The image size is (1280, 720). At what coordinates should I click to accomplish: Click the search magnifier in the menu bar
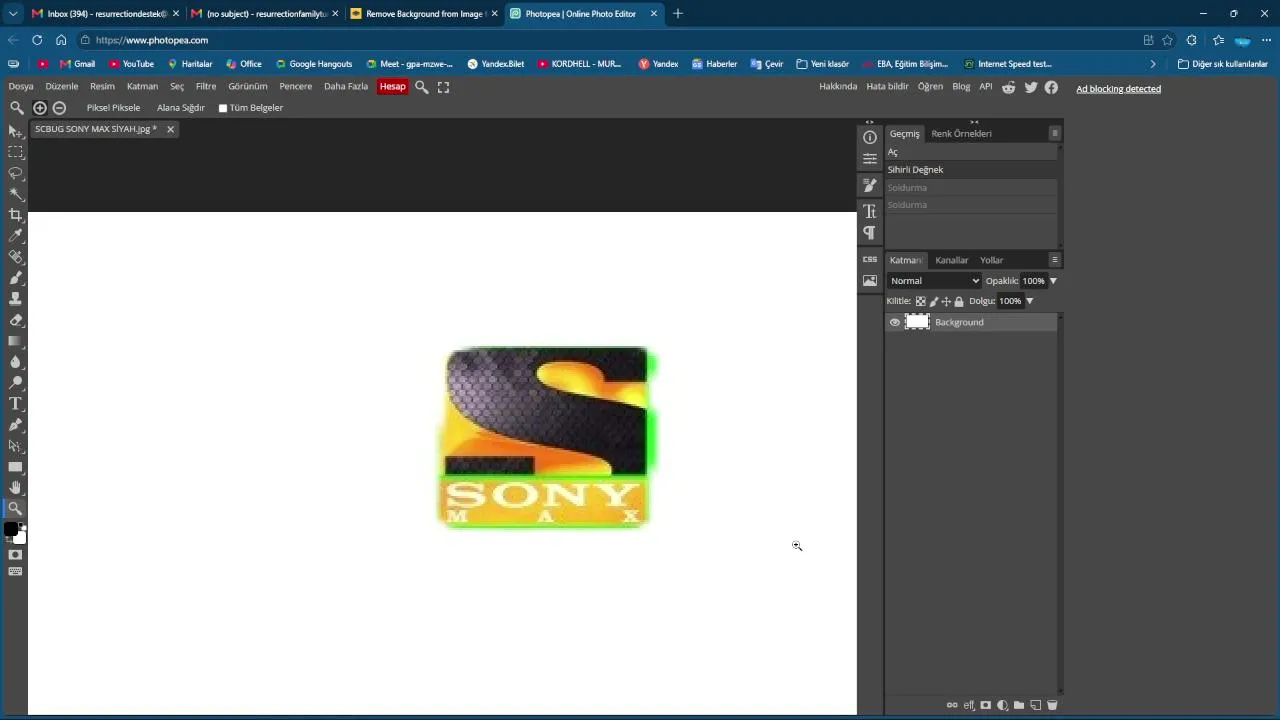422,87
